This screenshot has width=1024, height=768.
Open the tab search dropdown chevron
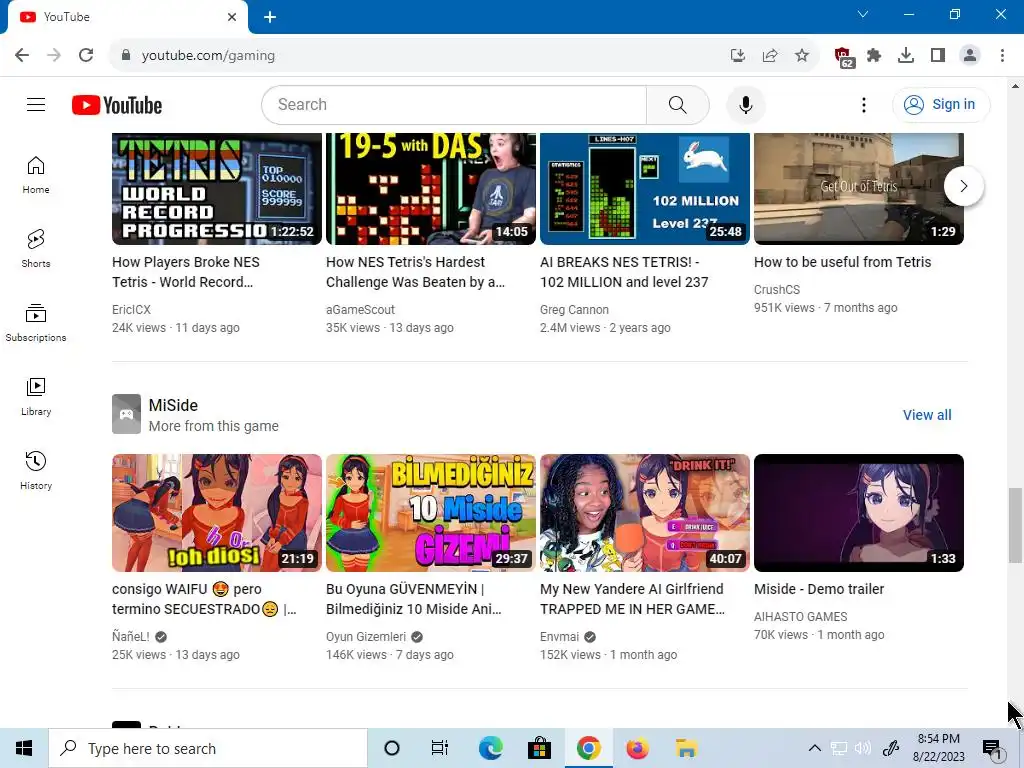click(863, 14)
